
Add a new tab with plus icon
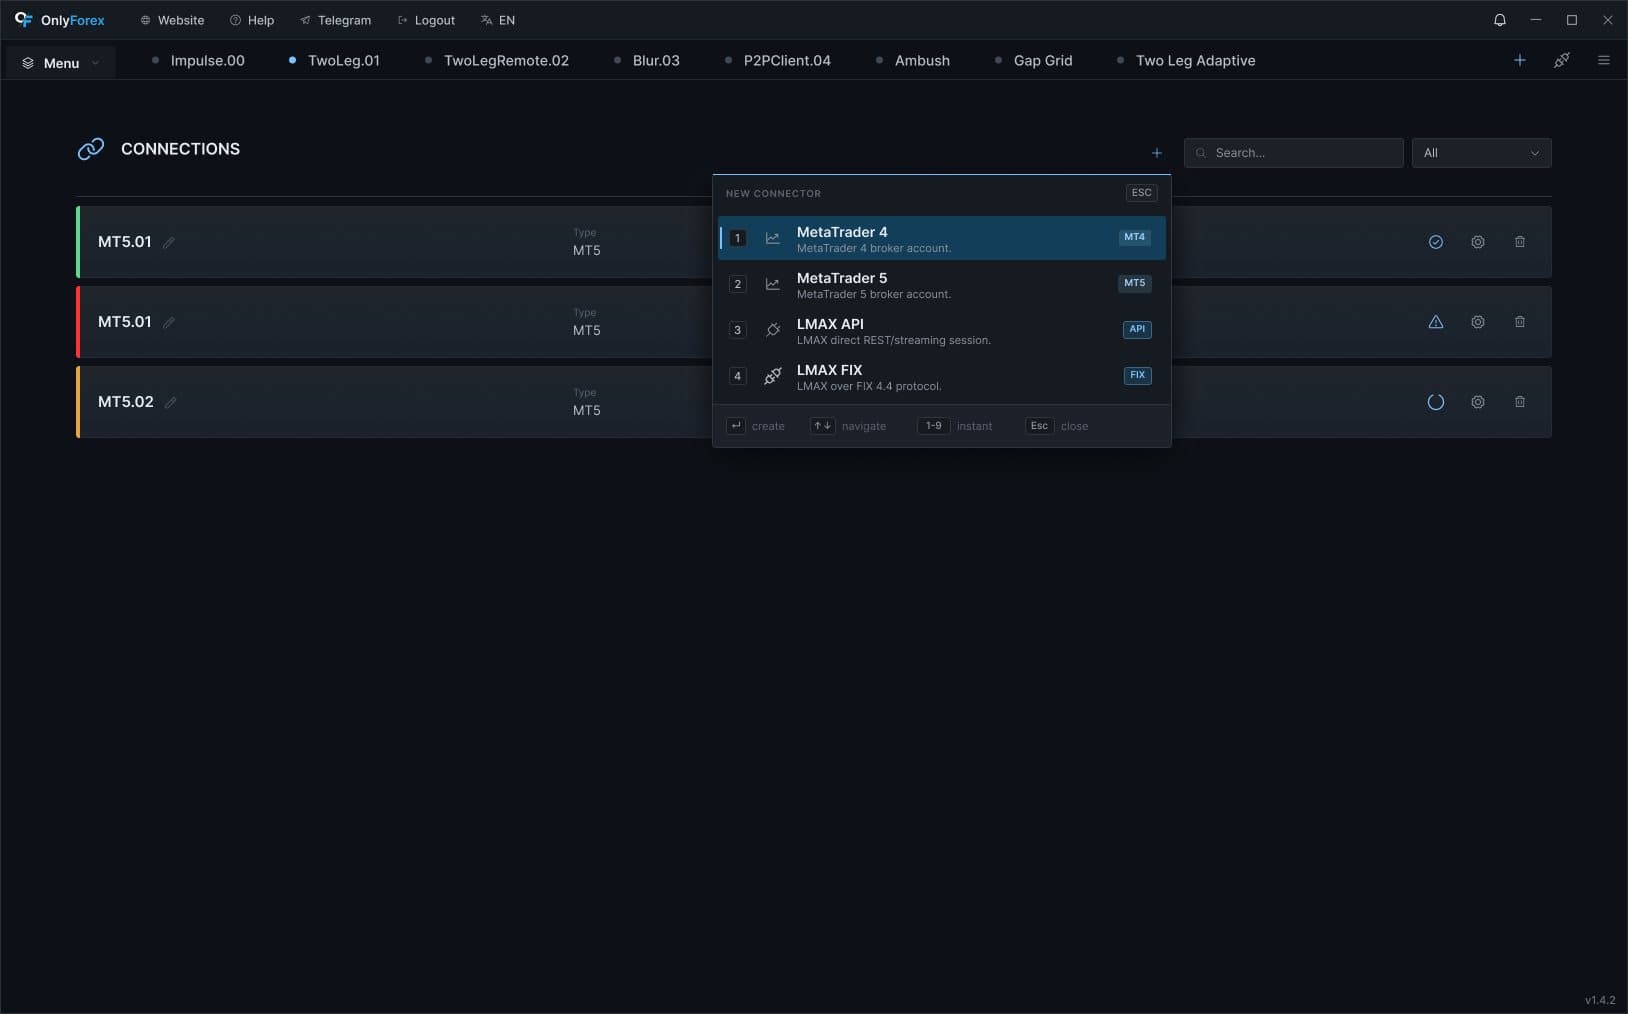pyautogui.click(x=1520, y=60)
